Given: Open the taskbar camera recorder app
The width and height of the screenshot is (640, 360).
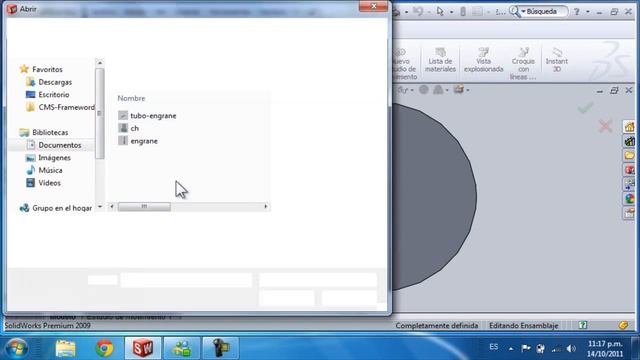Looking at the screenshot, I should [x=220, y=348].
